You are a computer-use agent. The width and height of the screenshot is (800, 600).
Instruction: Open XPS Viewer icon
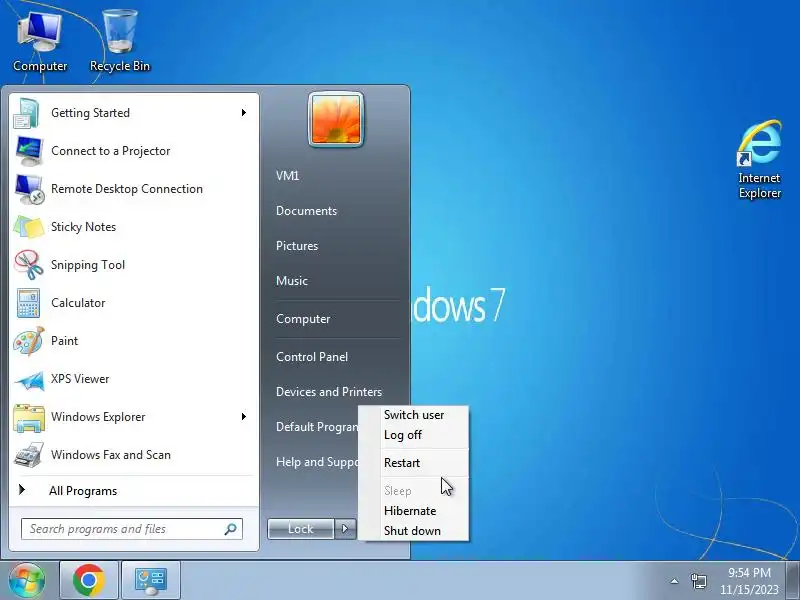29,380
